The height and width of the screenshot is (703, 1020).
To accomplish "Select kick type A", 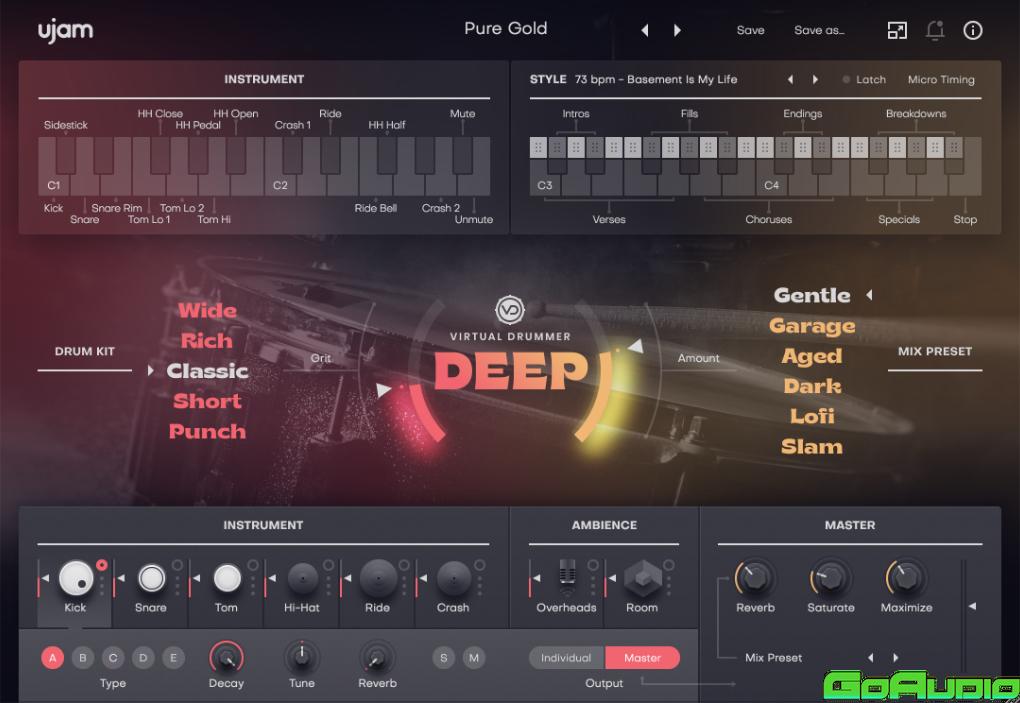I will coord(53,657).
